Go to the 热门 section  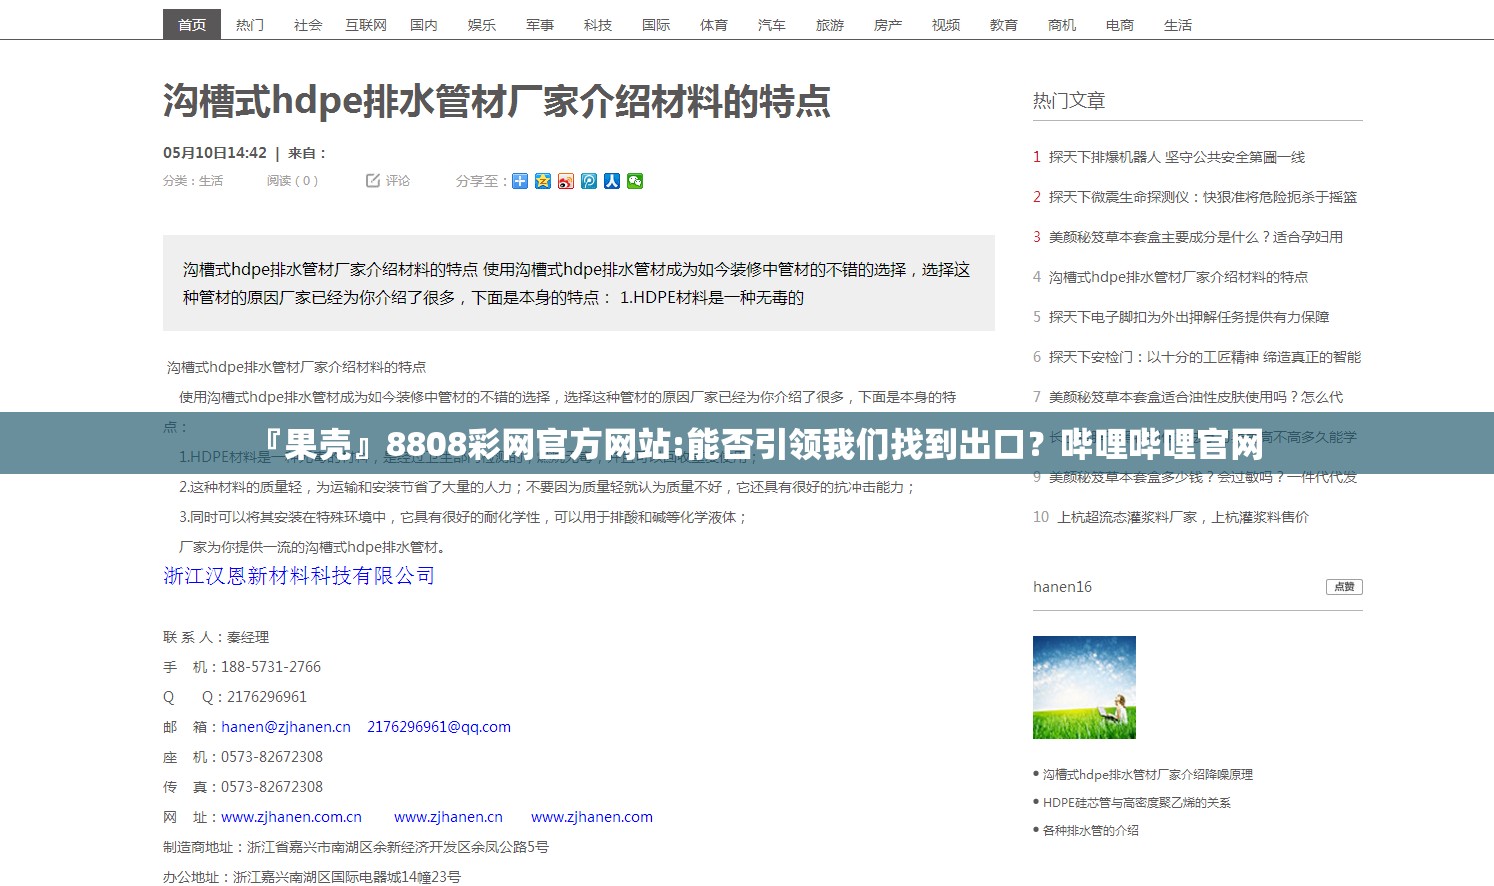click(x=250, y=24)
